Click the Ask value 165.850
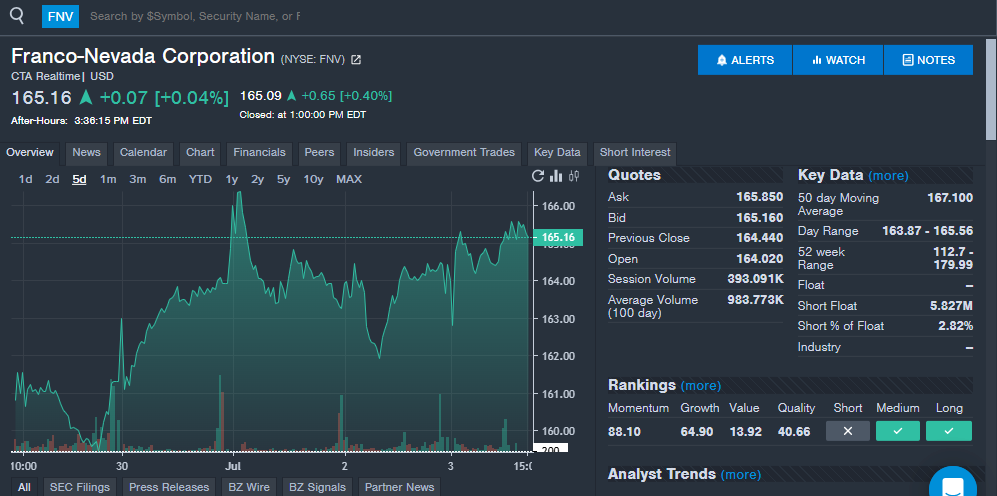The image size is (997, 496). click(x=759, y=197)
